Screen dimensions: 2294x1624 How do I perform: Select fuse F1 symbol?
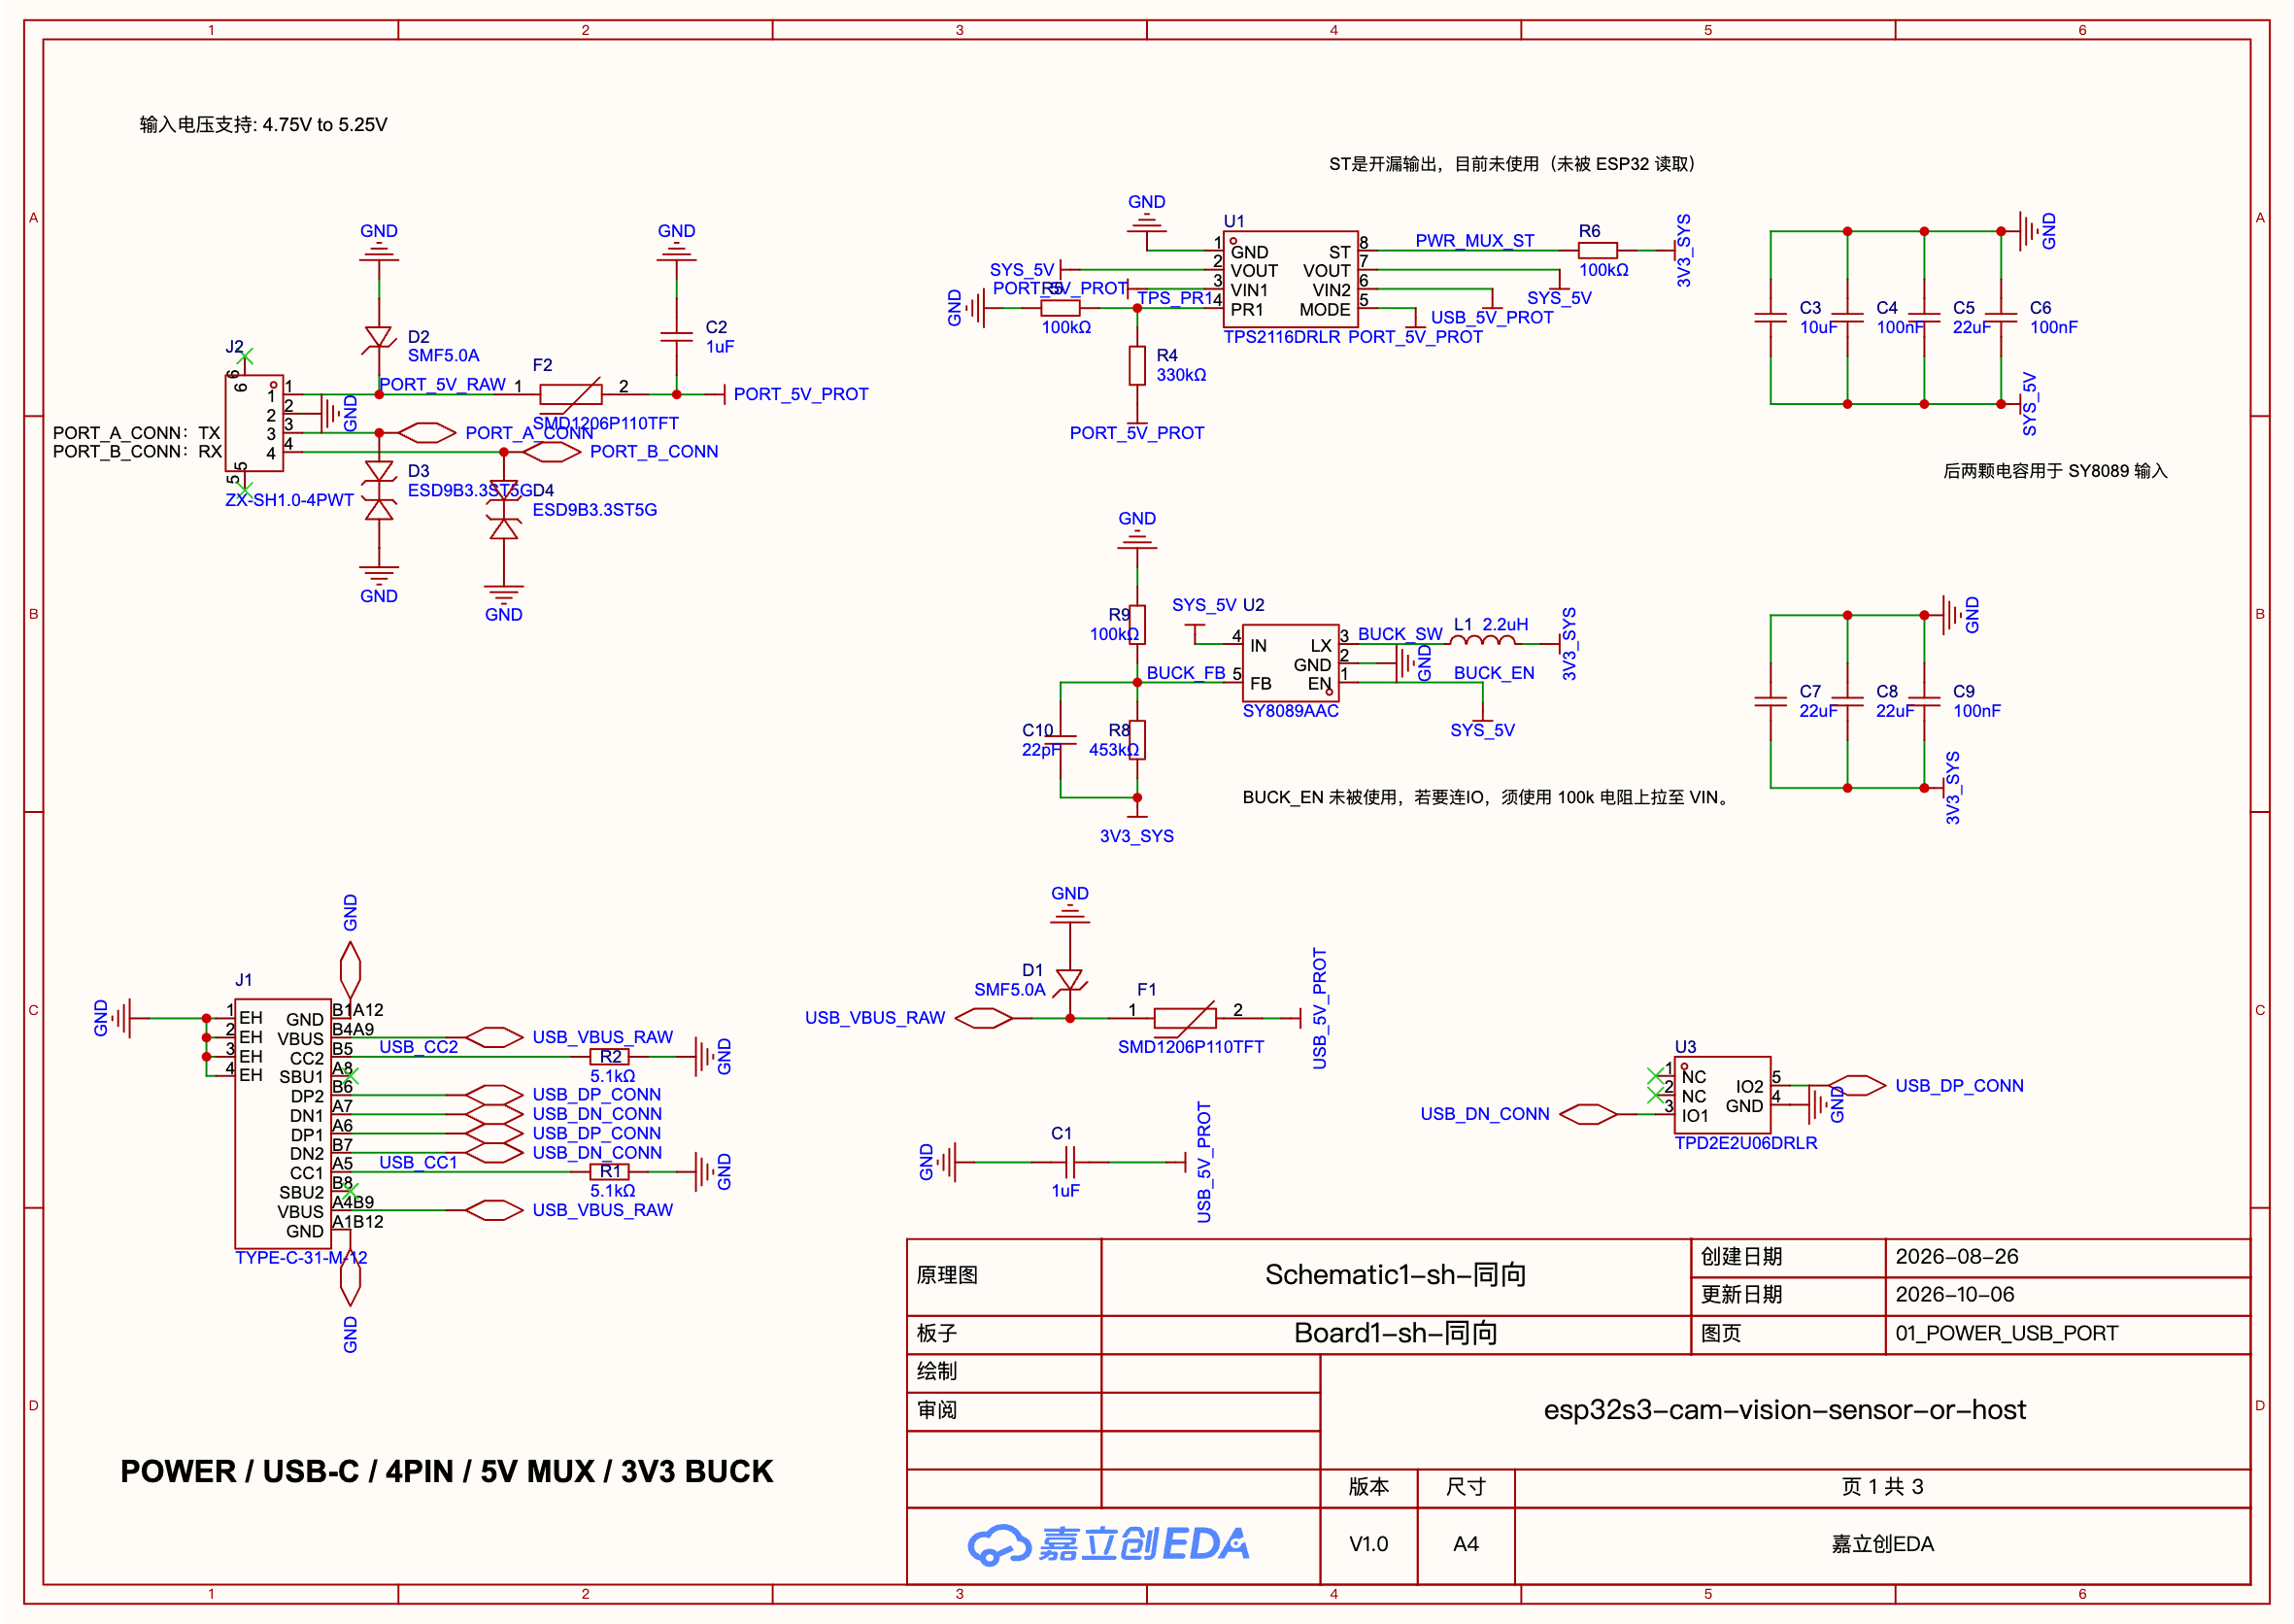(x=1185, y=1019)
